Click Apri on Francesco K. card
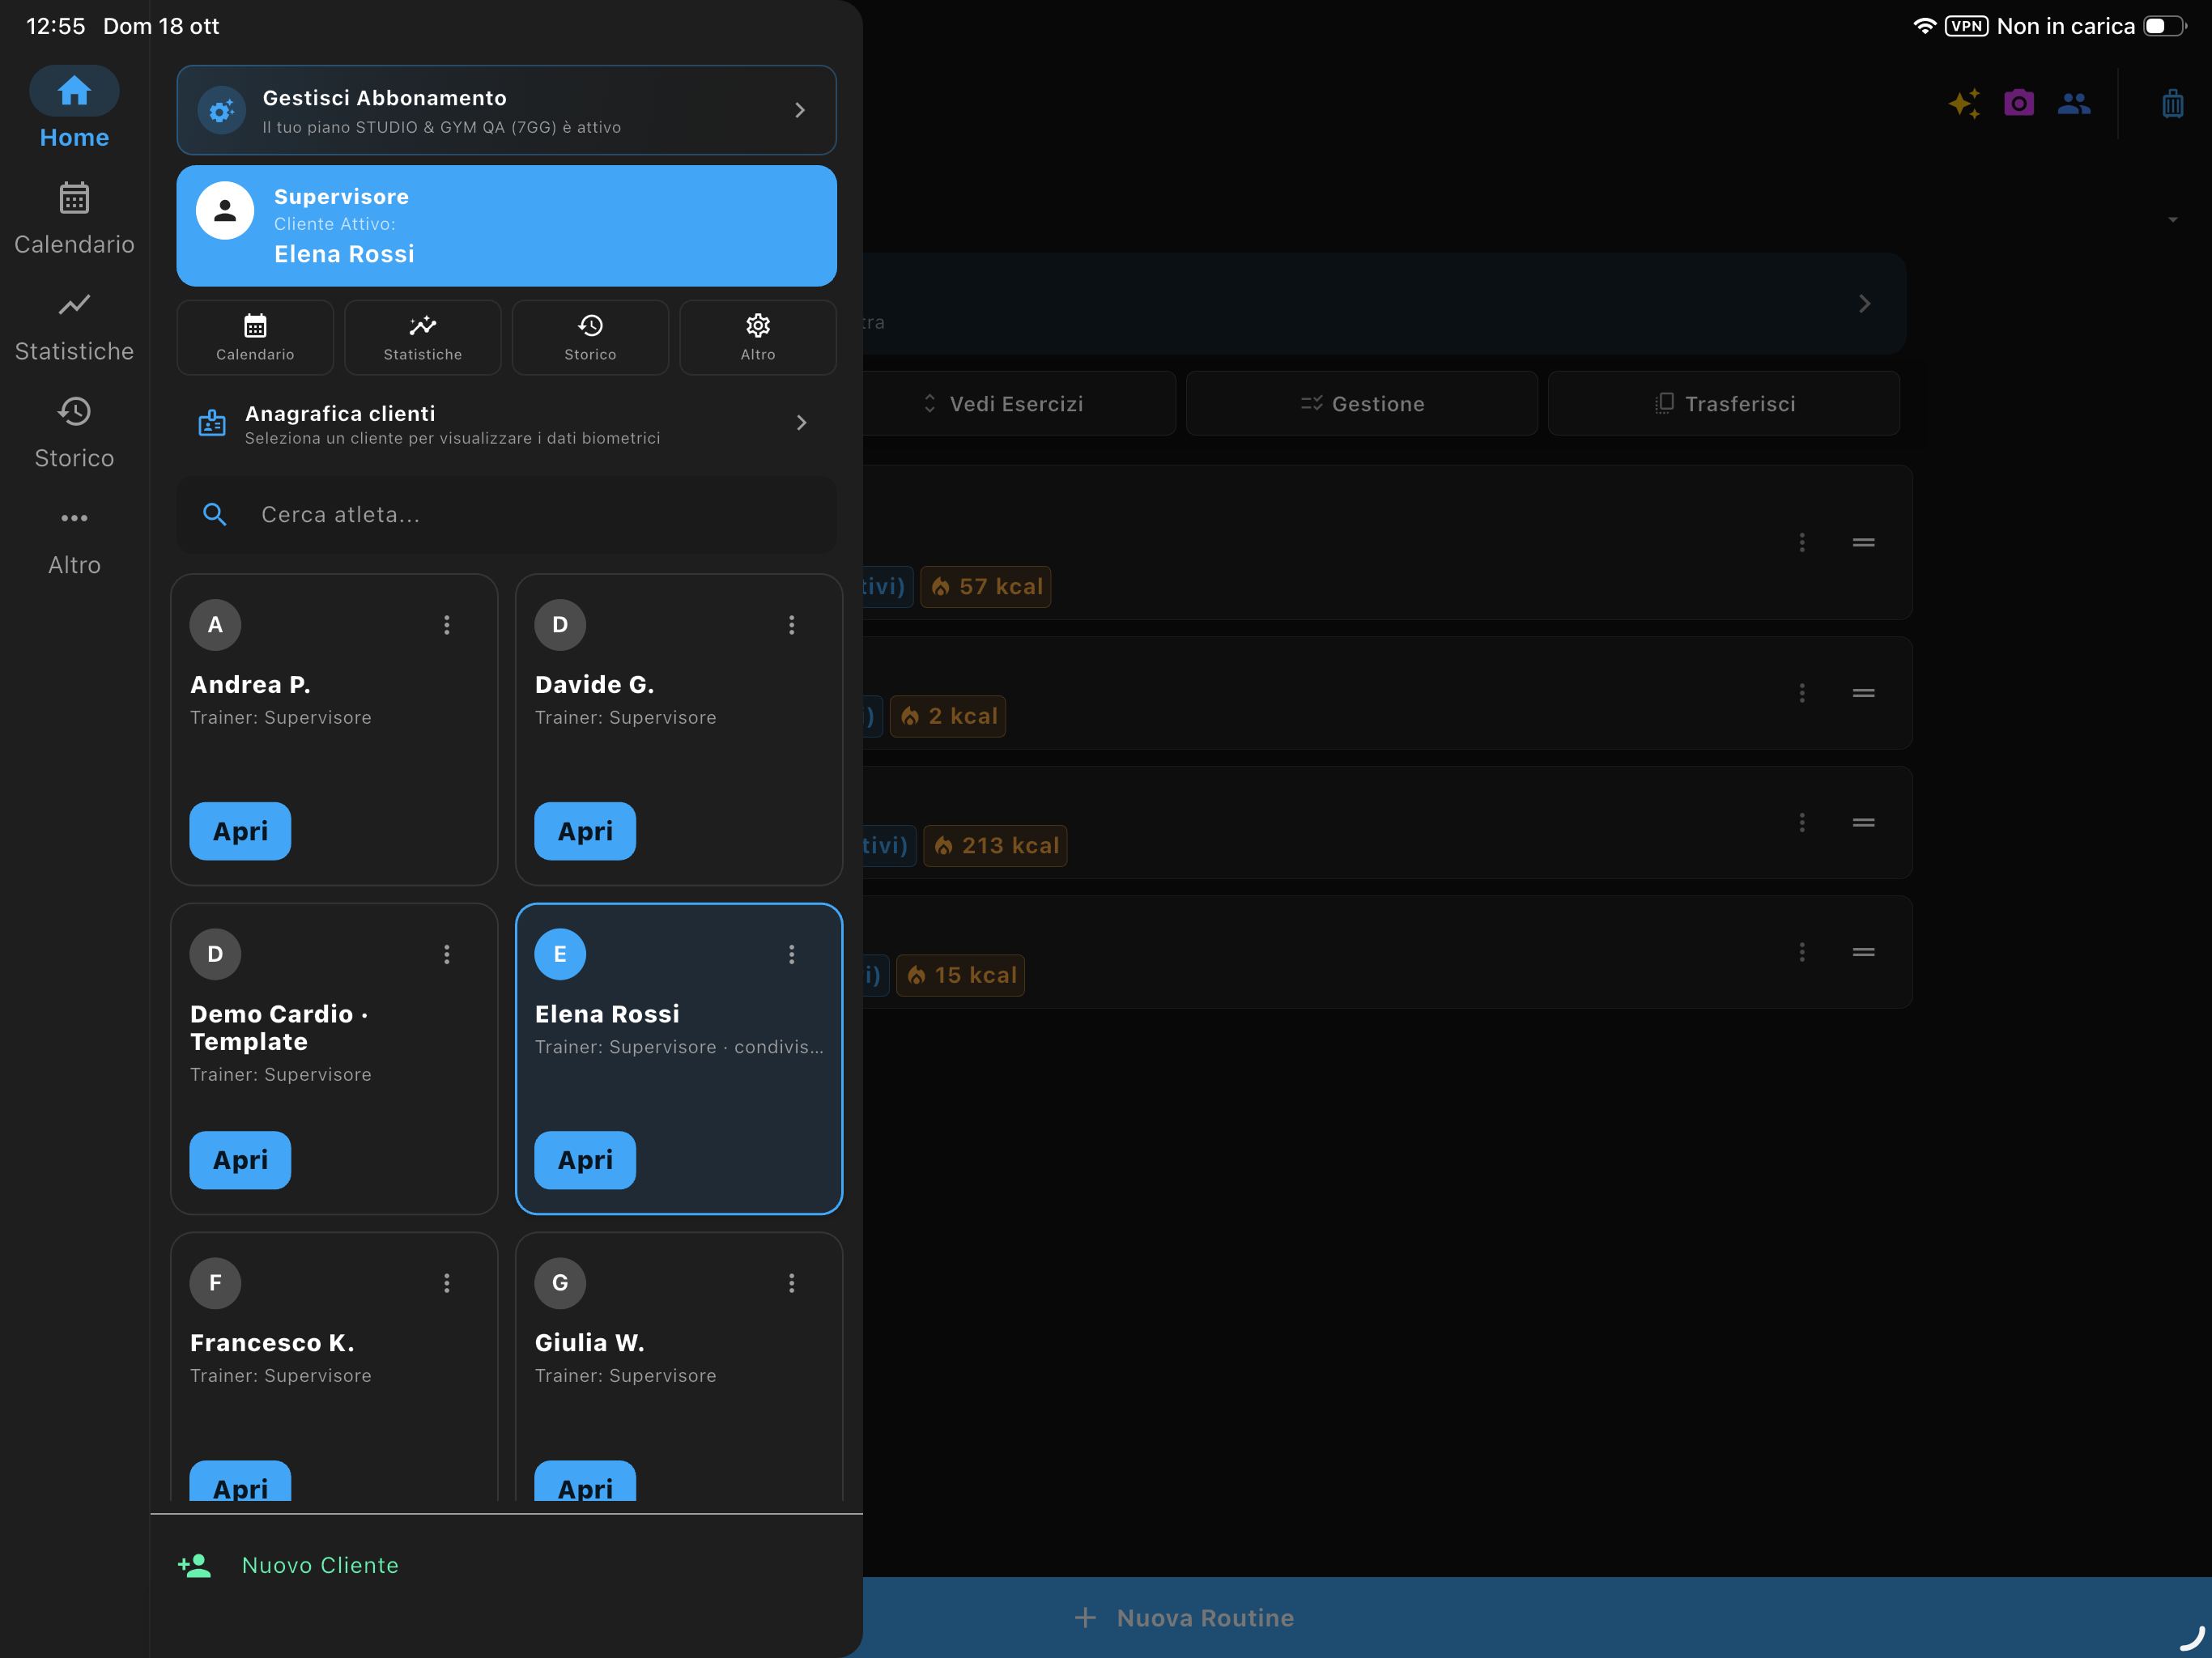 coord(240,1481)
